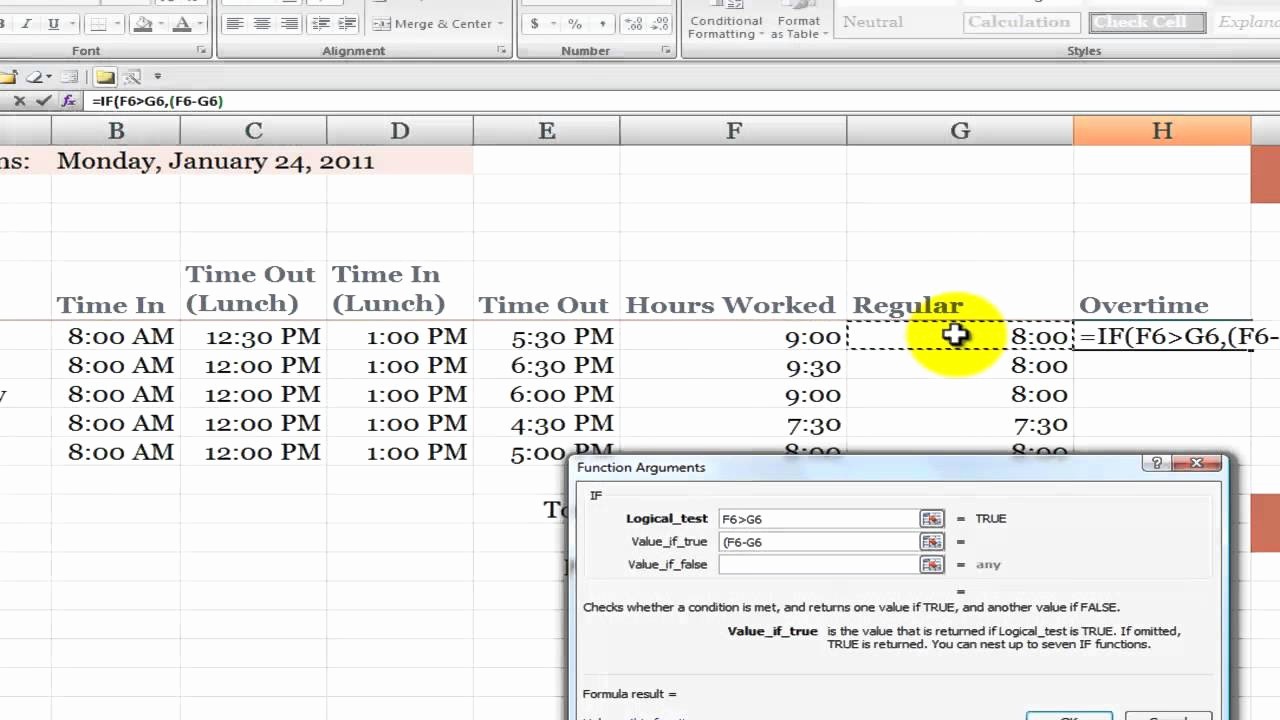Toggle underline formatting
Image resolution: width=1280 pixels, height=720 pixels.
pyautogui.click(x=52, y=23)
